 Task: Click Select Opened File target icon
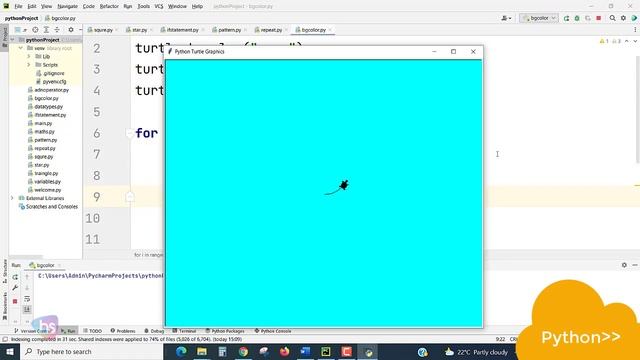coord(36,30)
